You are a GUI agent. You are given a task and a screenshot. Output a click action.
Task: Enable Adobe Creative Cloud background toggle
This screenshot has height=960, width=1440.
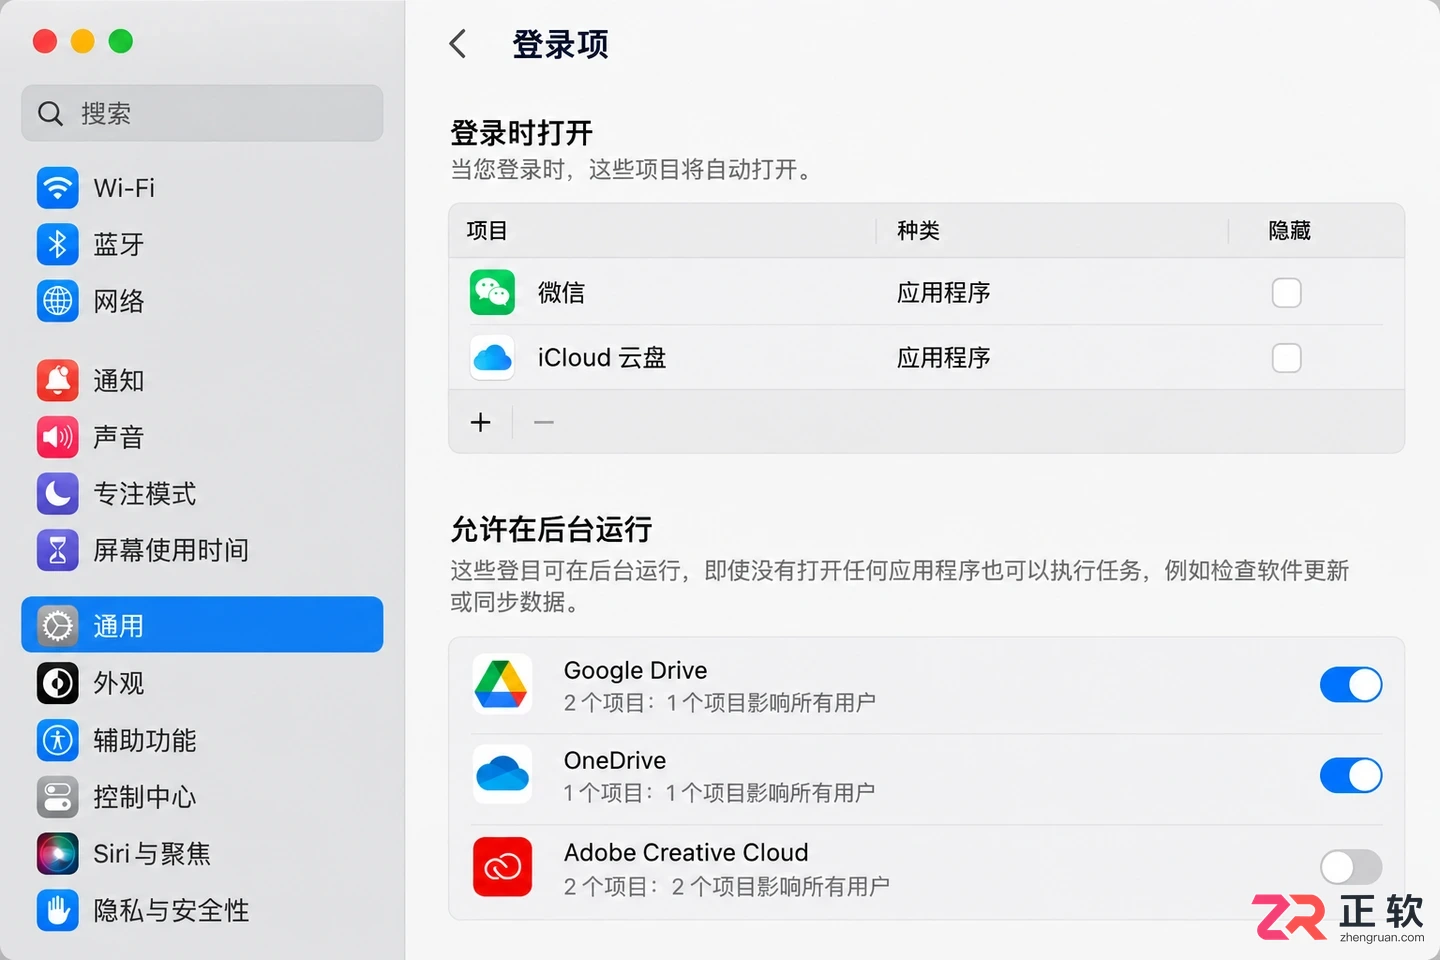1351,867
